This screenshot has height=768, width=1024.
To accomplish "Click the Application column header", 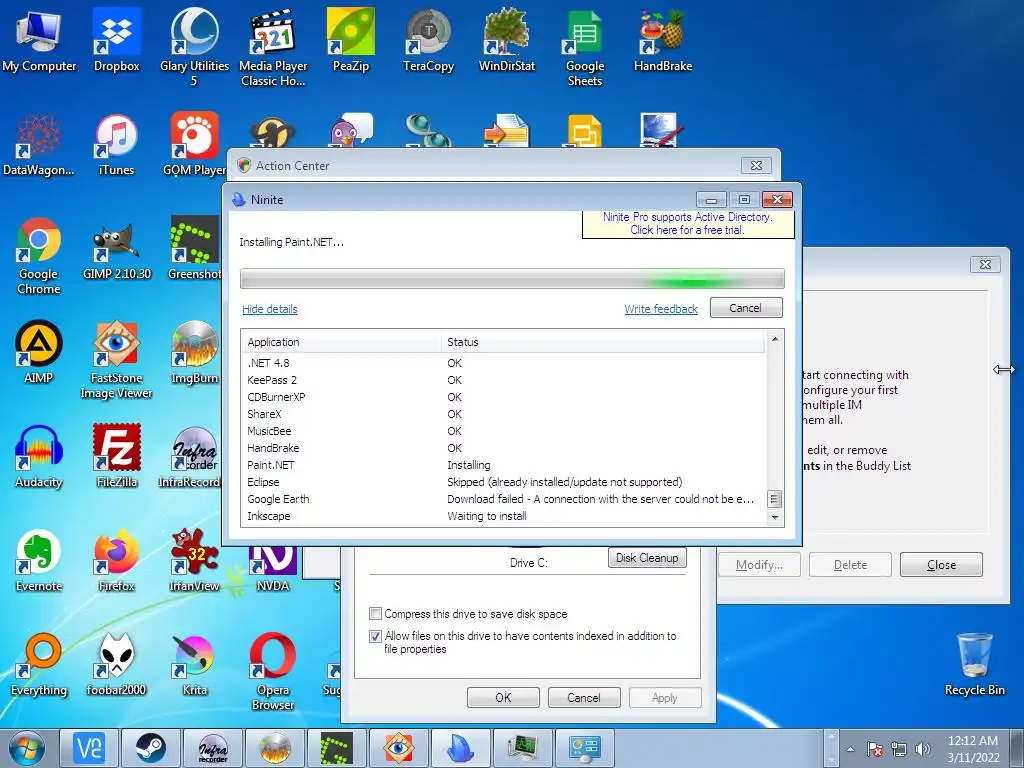I will pos(340,342).
